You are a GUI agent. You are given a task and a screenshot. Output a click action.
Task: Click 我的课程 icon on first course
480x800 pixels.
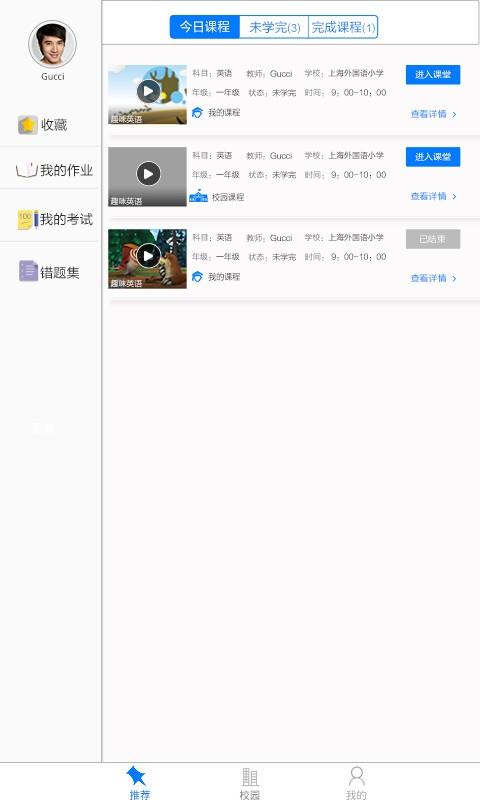[x=197, y=113]
